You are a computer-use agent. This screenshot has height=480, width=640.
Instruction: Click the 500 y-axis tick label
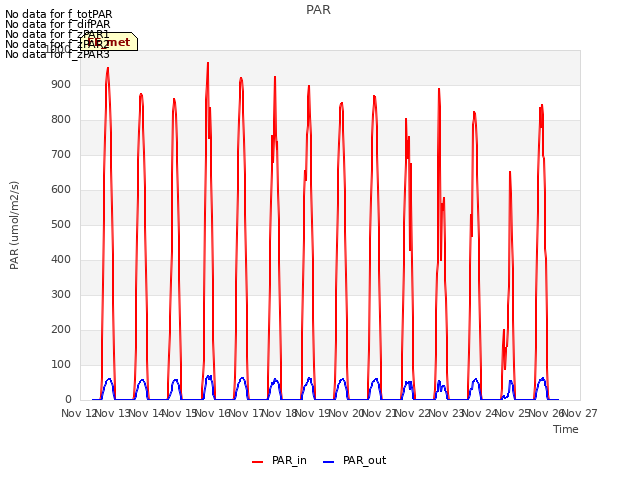(x=61, y=224)
